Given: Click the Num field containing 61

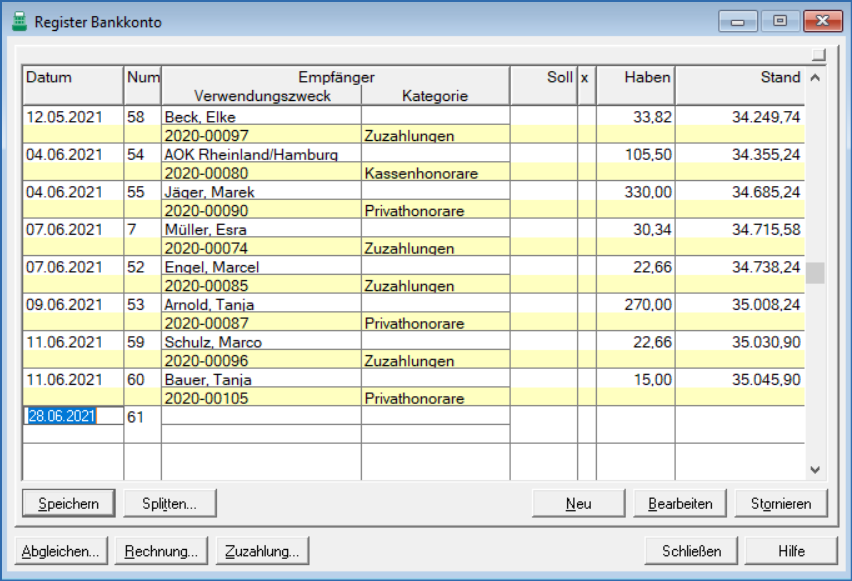Looking at the screenshot, I should 141,416.
